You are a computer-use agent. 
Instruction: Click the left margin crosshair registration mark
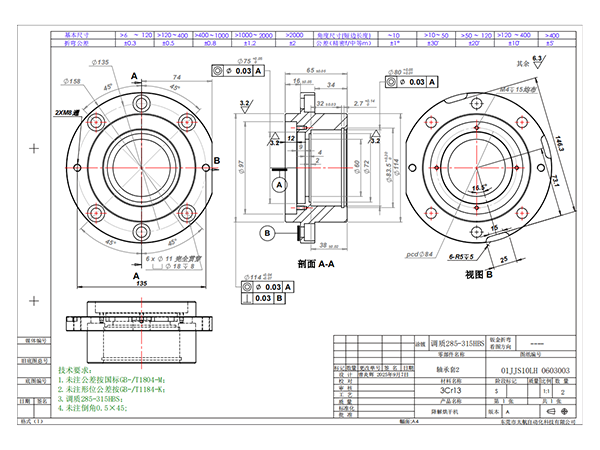click(x=34, y=148)
